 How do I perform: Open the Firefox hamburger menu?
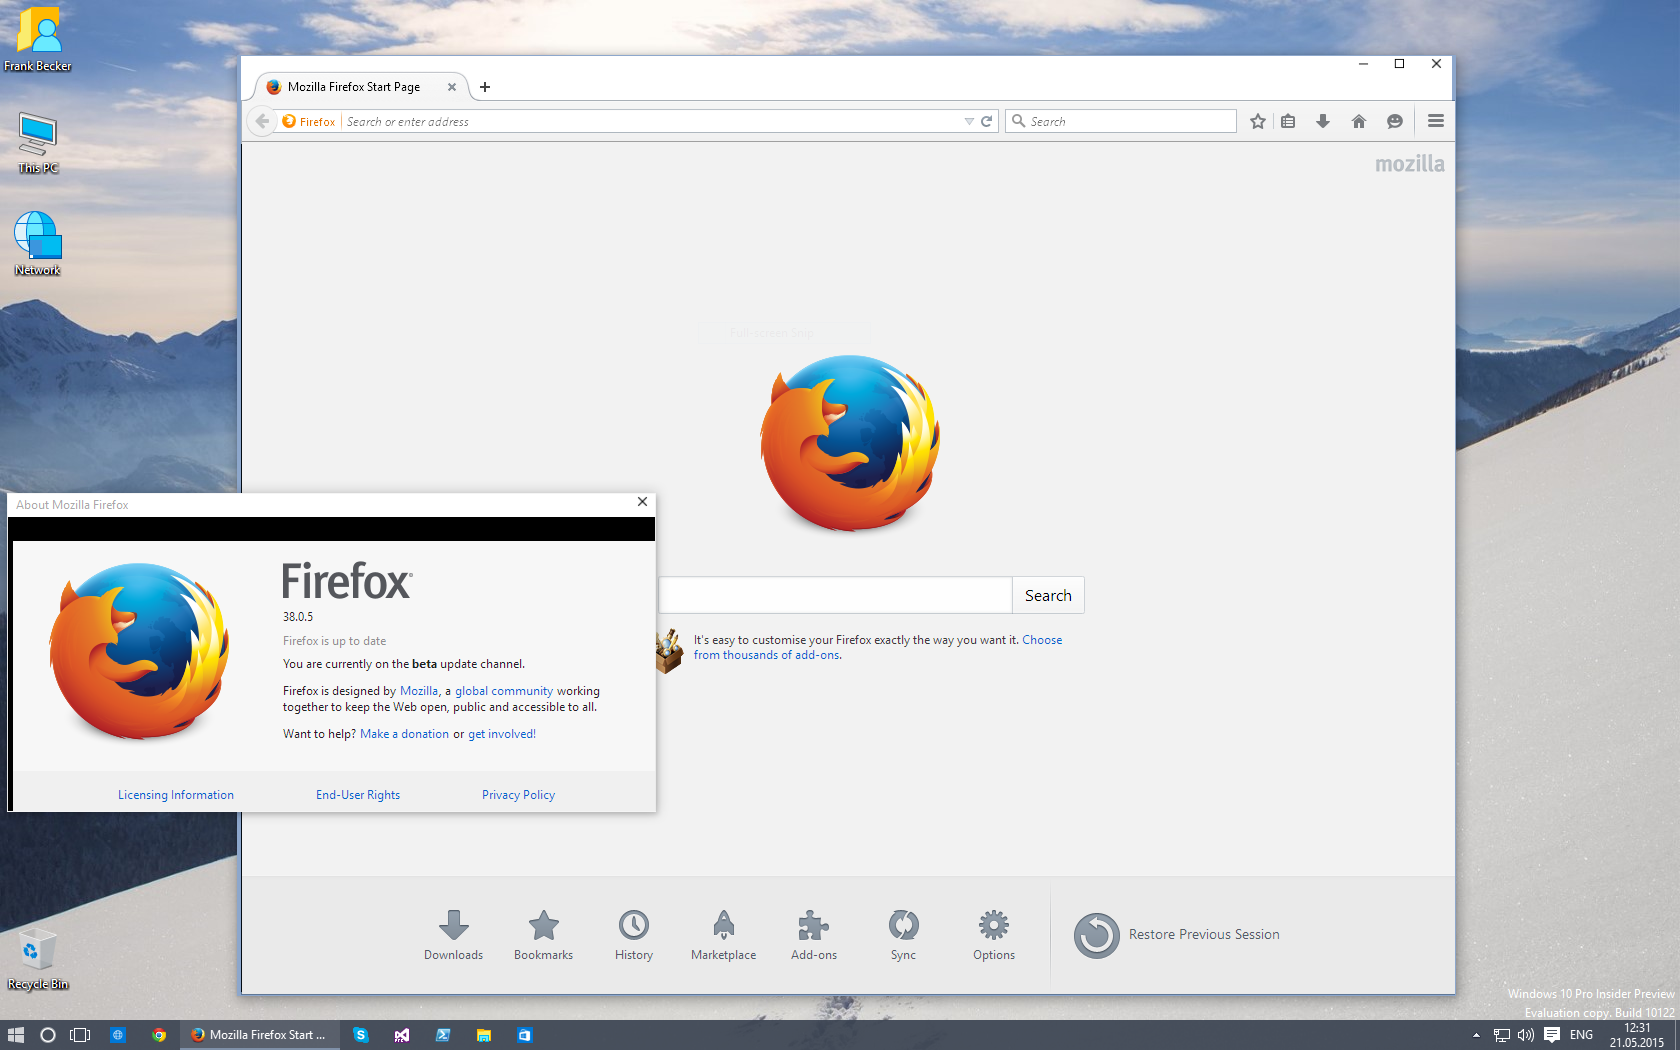pyautogui.click(x=1436, y=121)
